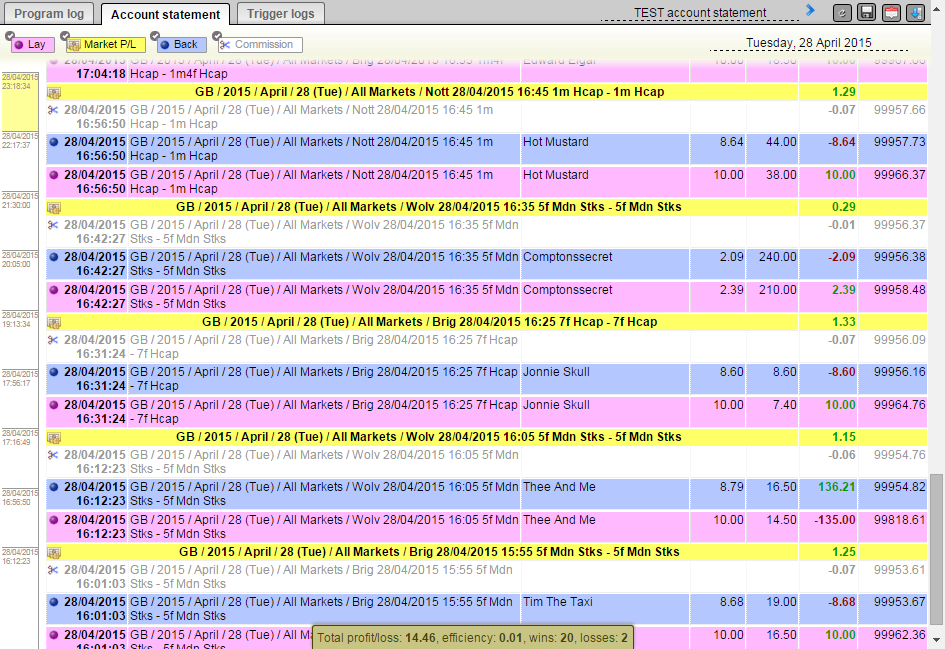
Task: Jump to the 22:17:37 timeline marker
Action: (20, 141)
